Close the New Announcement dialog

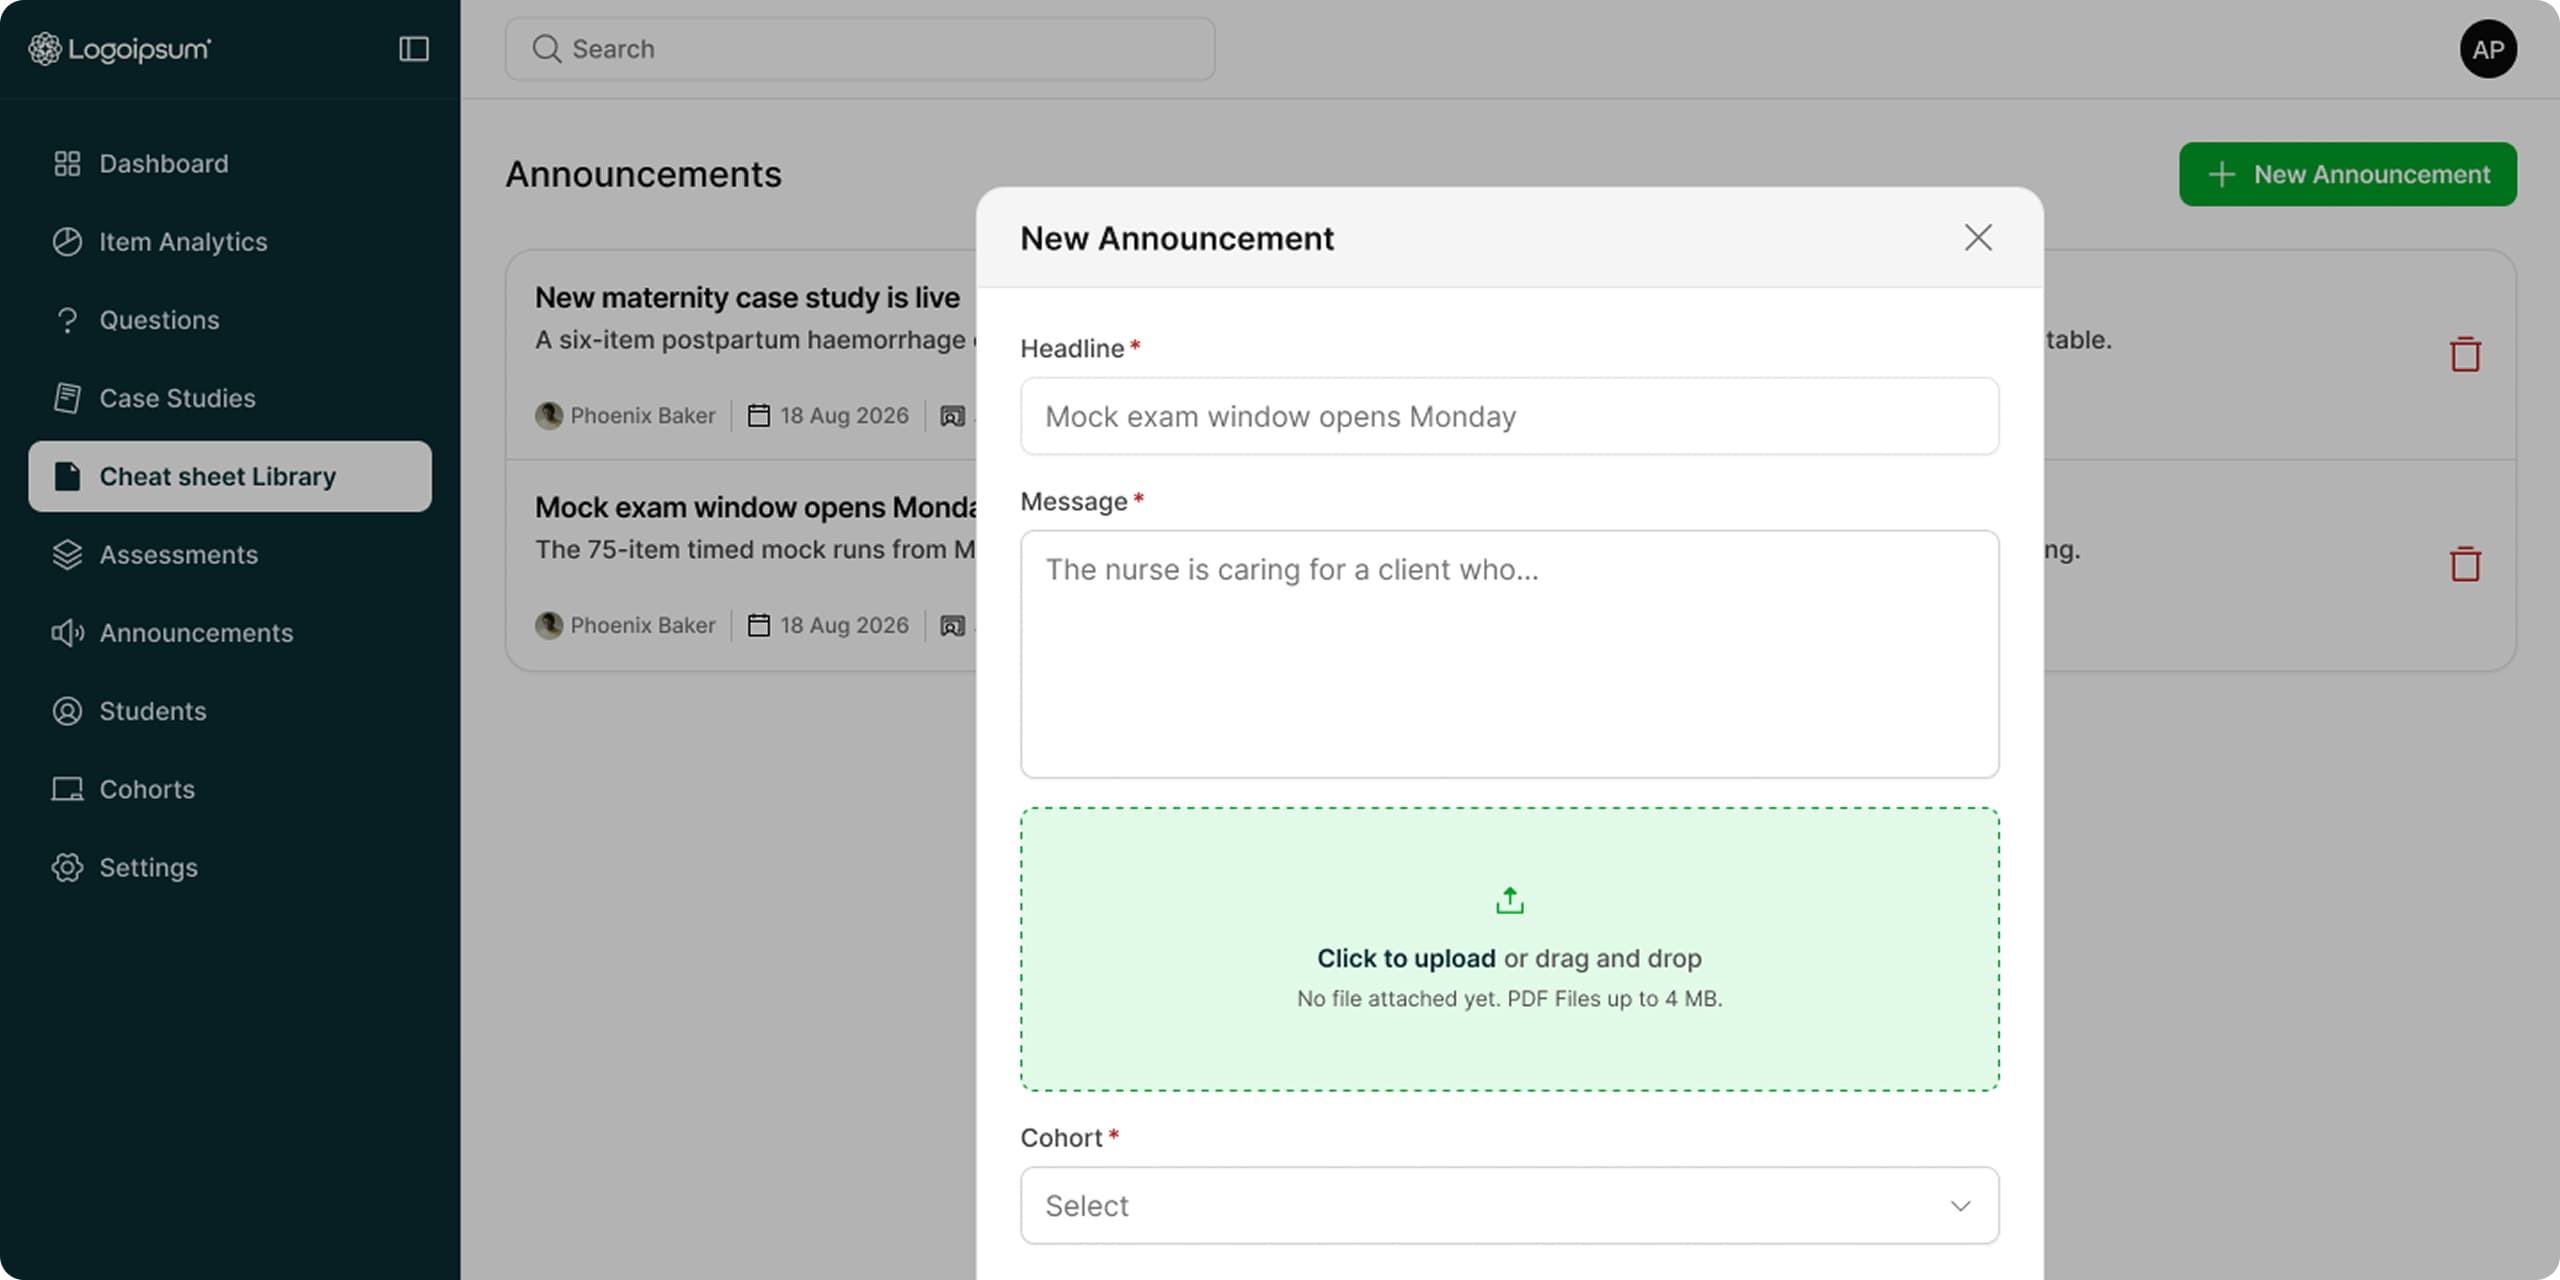pyautogui.click(x=1977, y=238)
